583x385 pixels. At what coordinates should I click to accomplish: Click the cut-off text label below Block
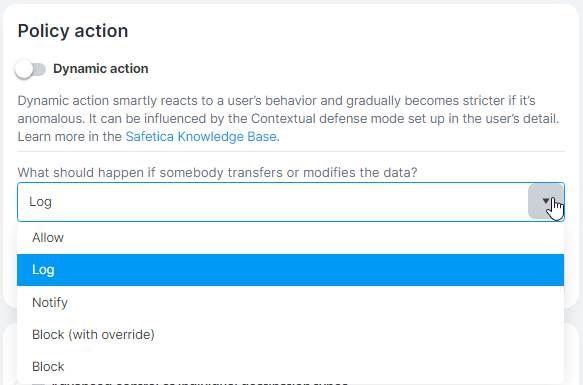coord(201,383)
